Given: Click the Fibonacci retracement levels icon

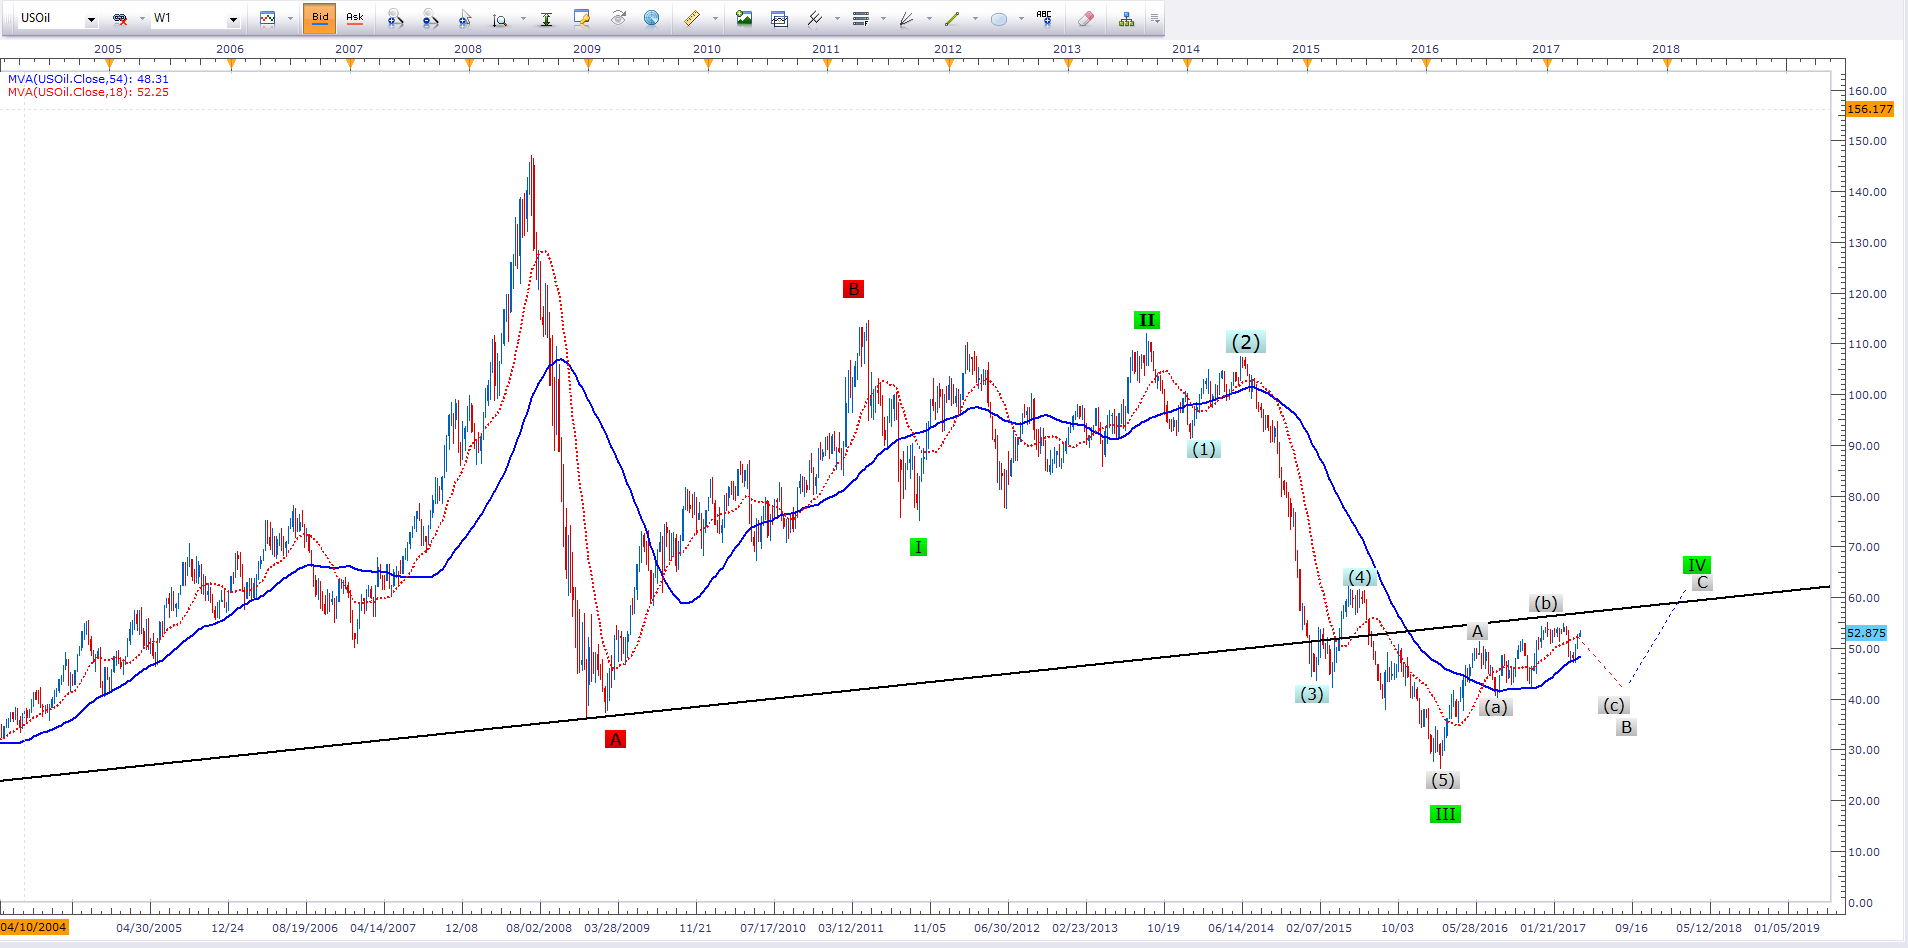Looking at the screenshot, I should (x=860, y=18).
